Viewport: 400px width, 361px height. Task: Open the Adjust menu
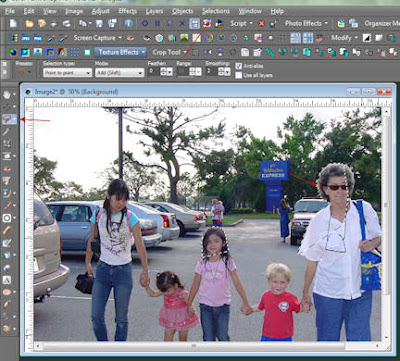pos(100,11)
